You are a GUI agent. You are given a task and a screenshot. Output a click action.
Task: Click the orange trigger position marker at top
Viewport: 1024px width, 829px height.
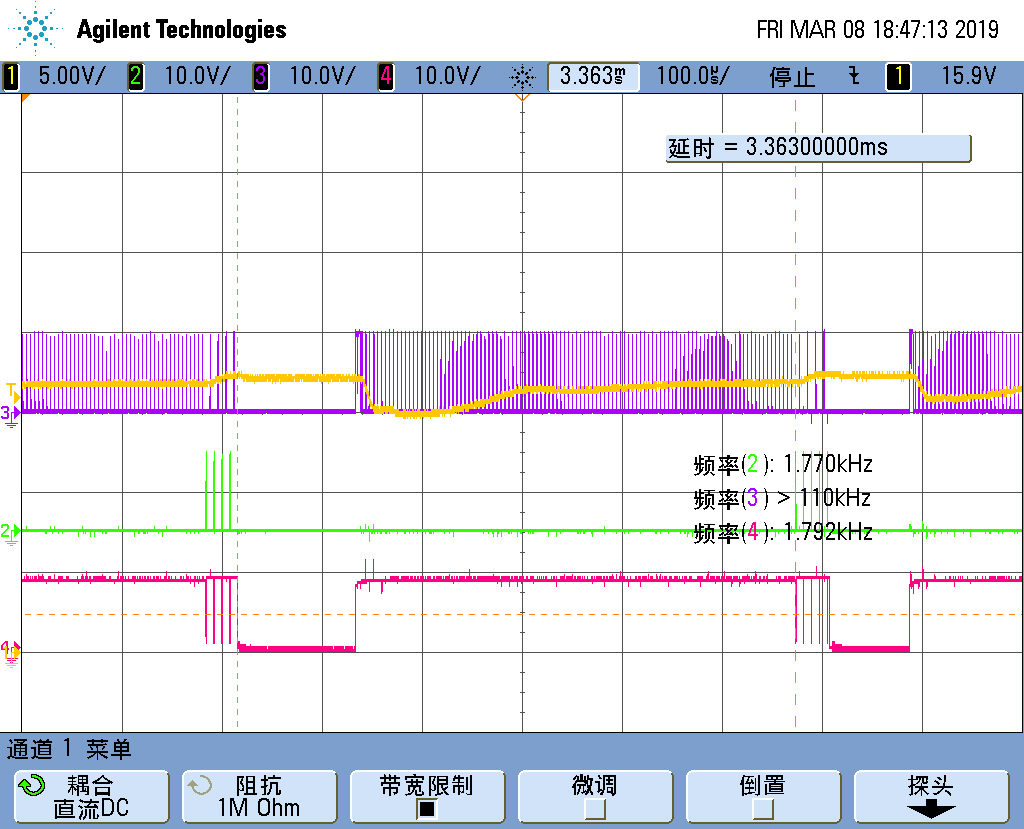pyautogui.click(x=522, y=97)
